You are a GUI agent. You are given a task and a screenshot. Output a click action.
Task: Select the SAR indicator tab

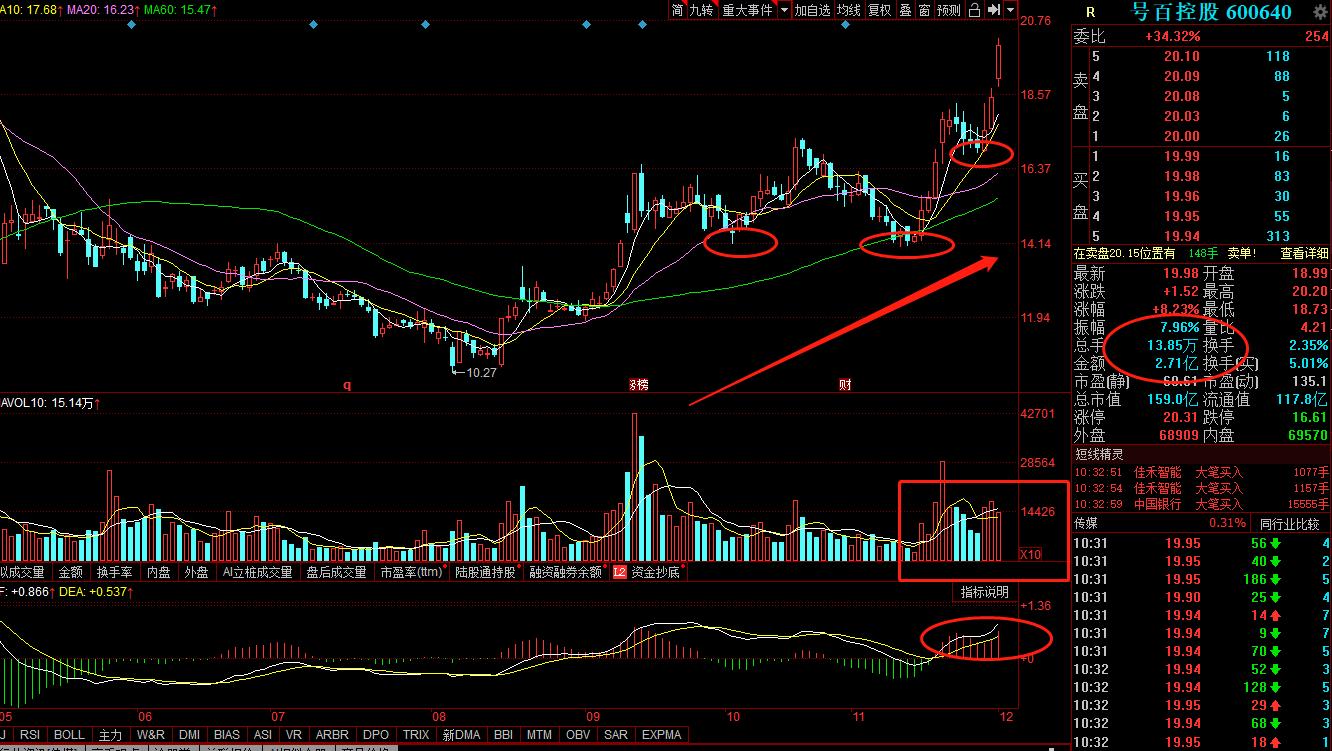pos(616,735)
